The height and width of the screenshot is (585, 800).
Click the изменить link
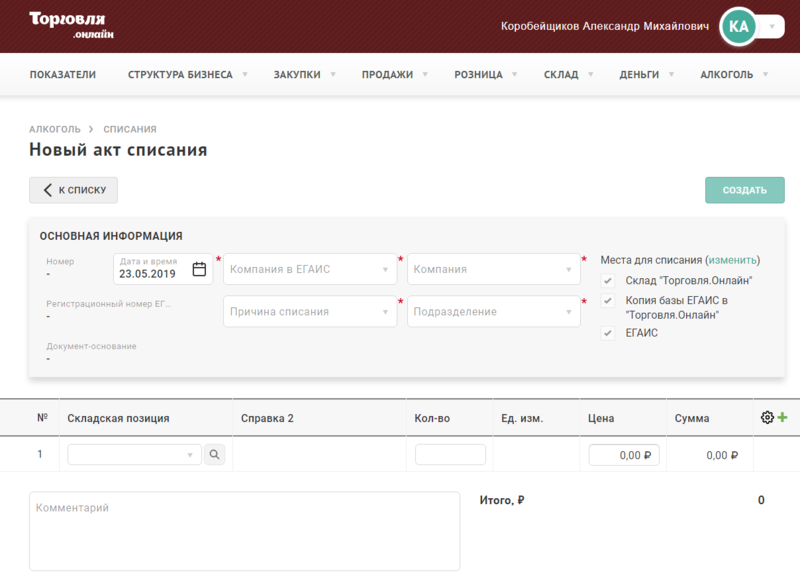pyautogui.click(x=732, y=260)
